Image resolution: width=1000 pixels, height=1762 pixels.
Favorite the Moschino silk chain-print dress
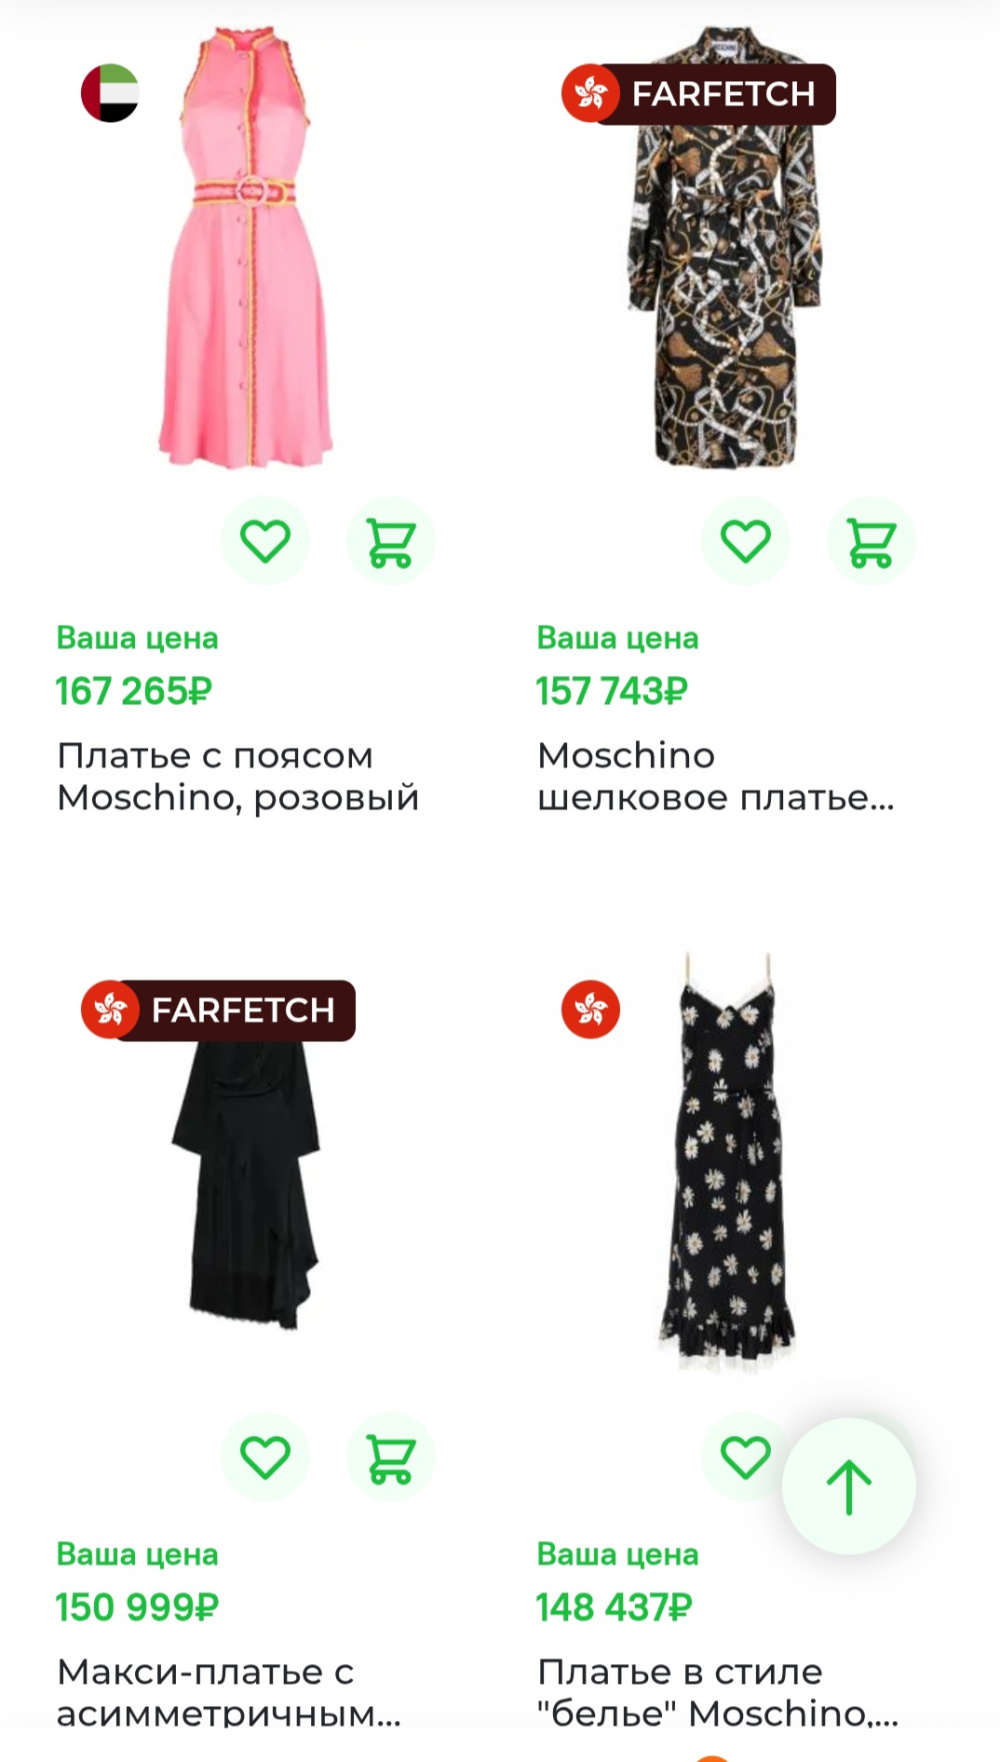click(746, 540)
